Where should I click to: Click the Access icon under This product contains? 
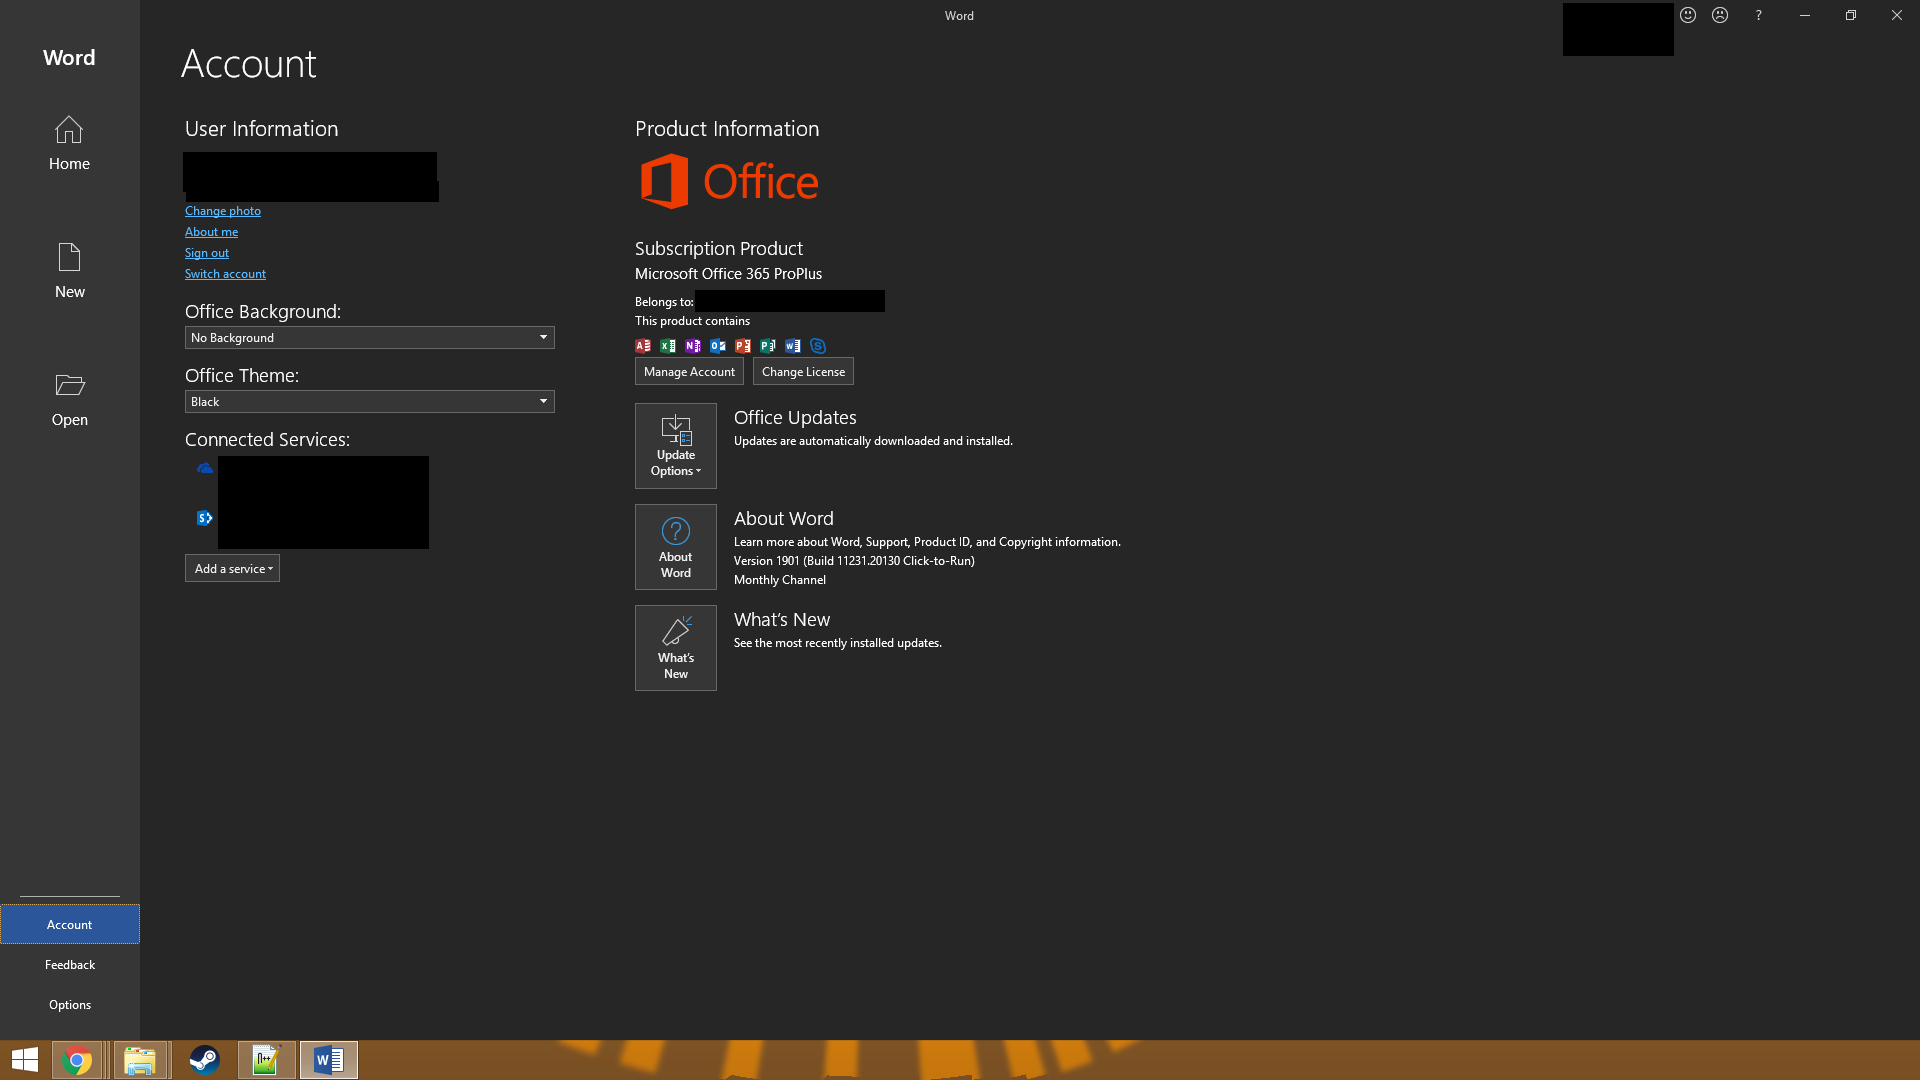coord(643,346)
